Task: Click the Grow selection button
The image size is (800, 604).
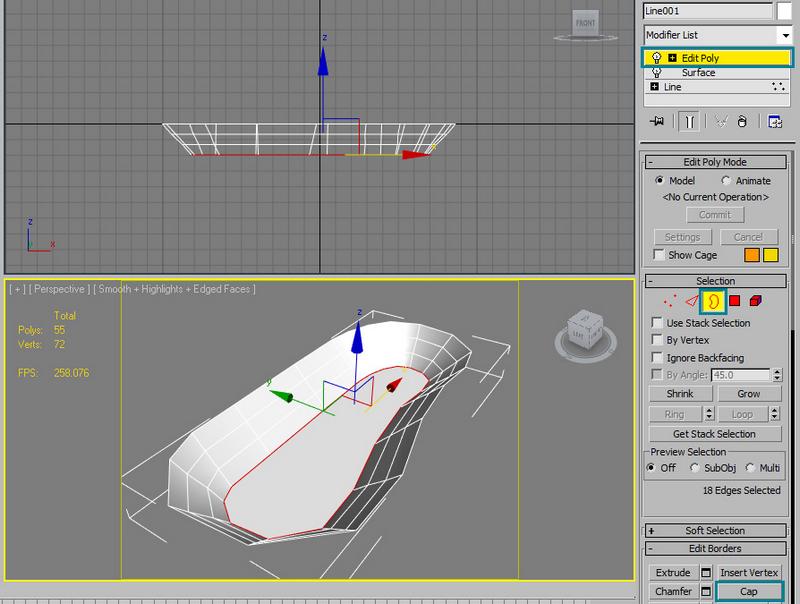Action: click(x=749, y=394)
